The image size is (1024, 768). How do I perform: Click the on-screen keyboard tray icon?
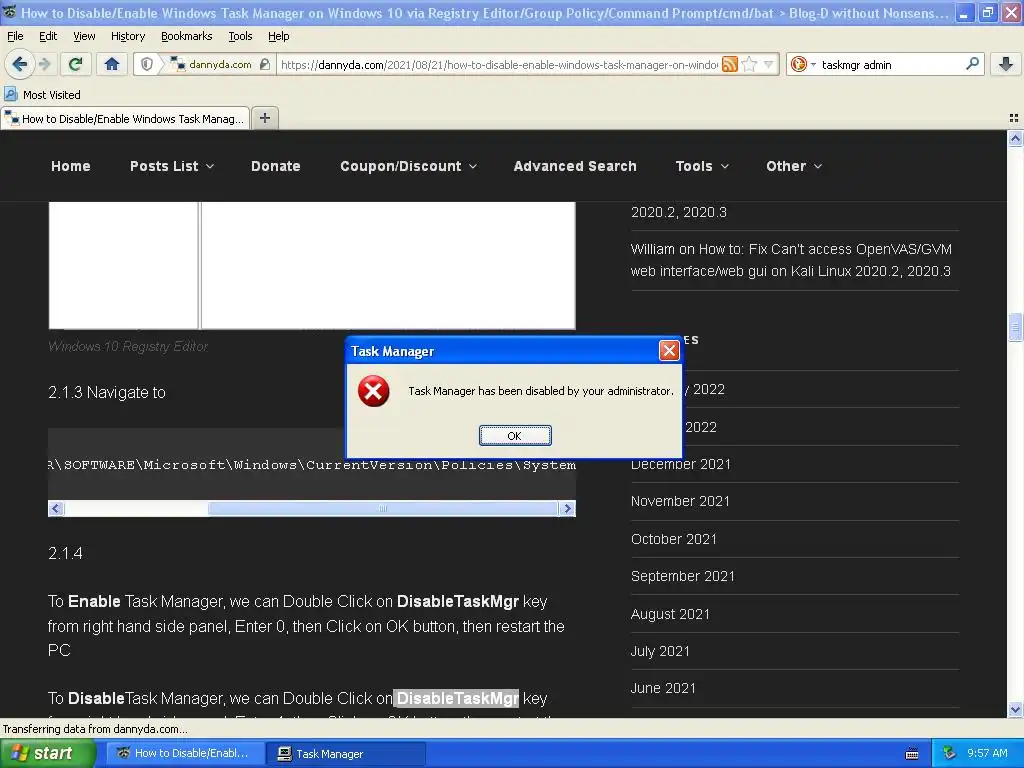click(912, 754)
